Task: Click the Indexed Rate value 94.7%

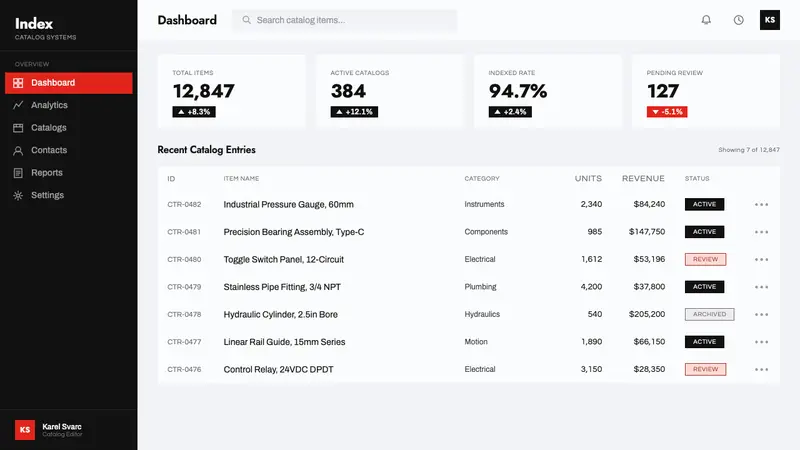Action: pos(518,91)
